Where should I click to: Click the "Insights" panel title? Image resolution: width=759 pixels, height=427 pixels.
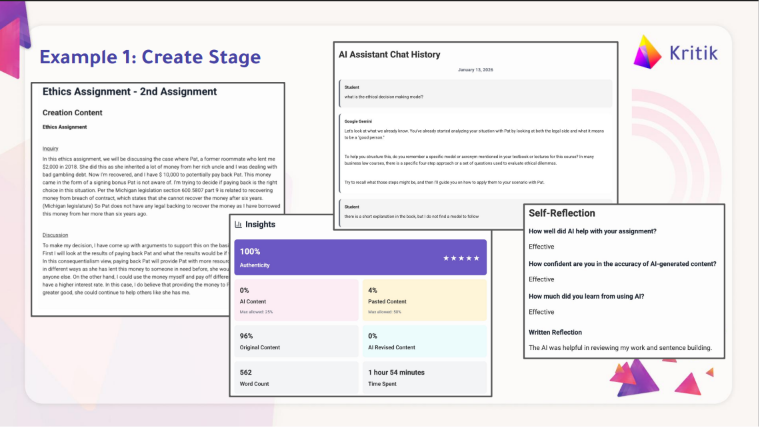[260, 225]
